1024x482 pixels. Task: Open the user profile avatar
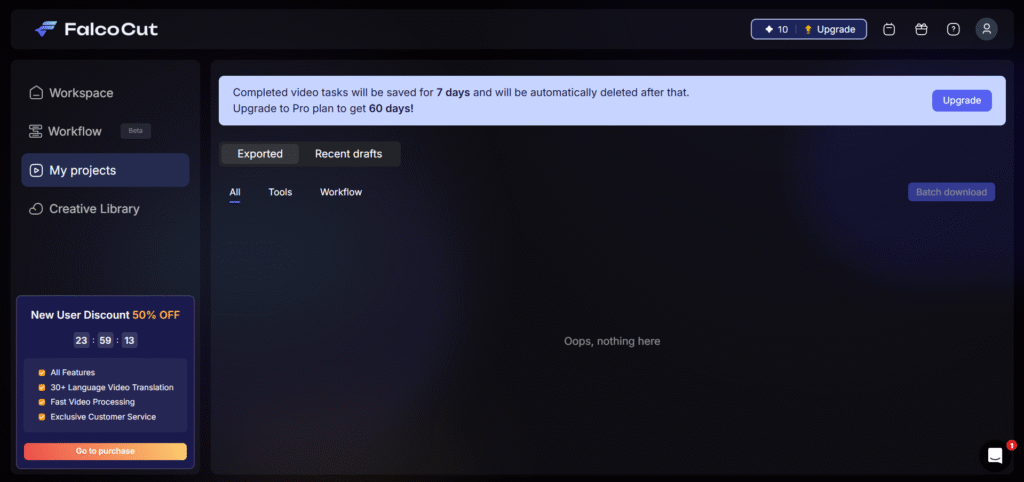pos(986,29)
